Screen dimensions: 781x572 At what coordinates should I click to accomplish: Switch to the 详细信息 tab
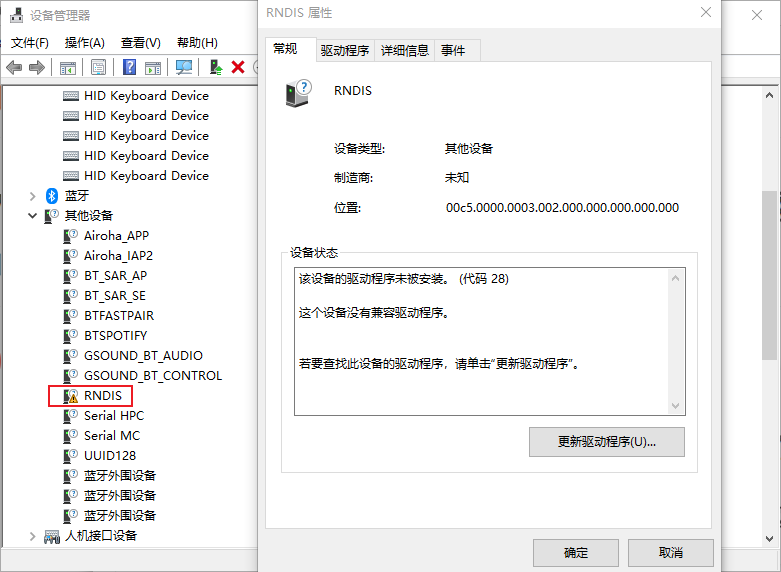point(404,50)
